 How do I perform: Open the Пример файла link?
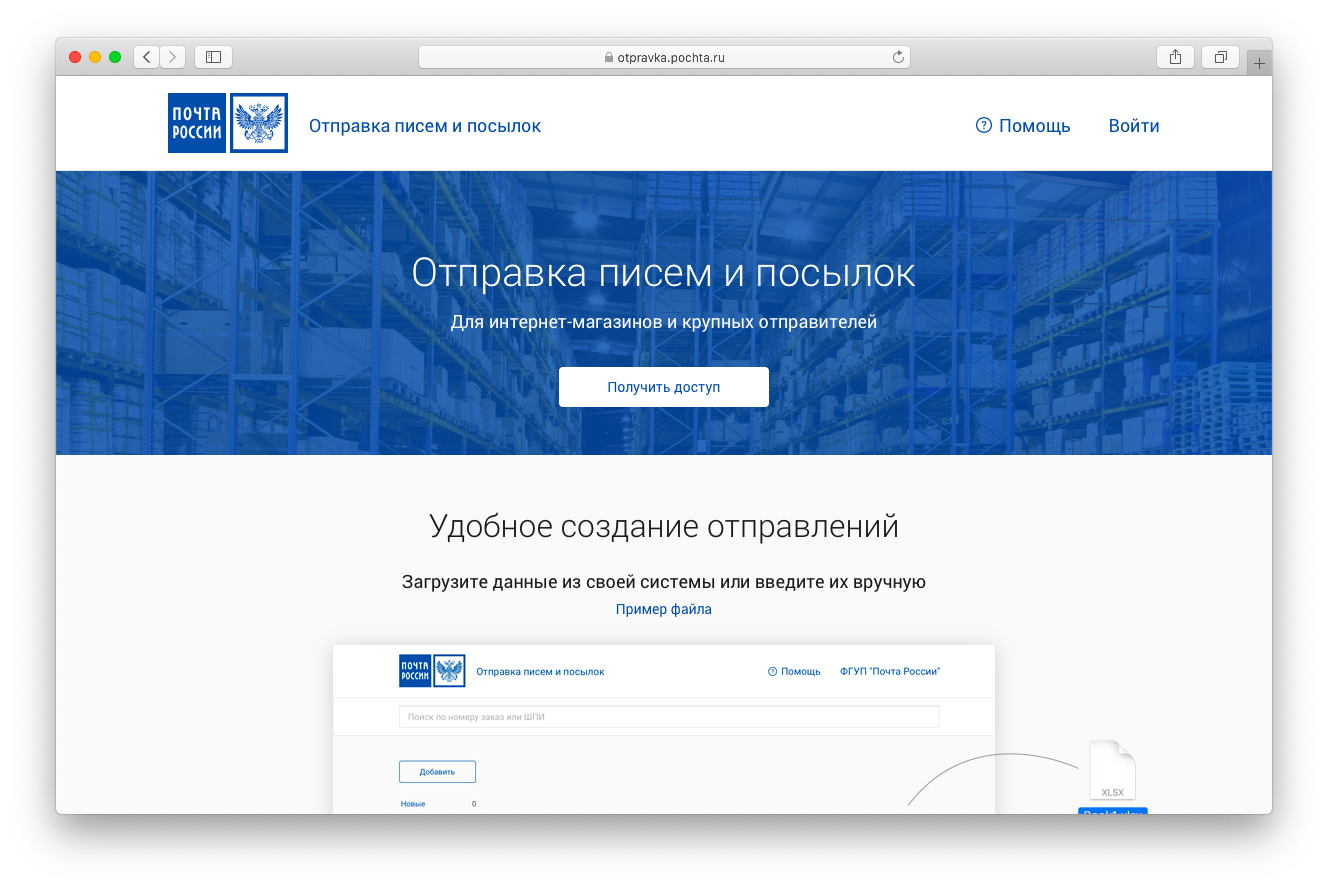pos(664,609)
